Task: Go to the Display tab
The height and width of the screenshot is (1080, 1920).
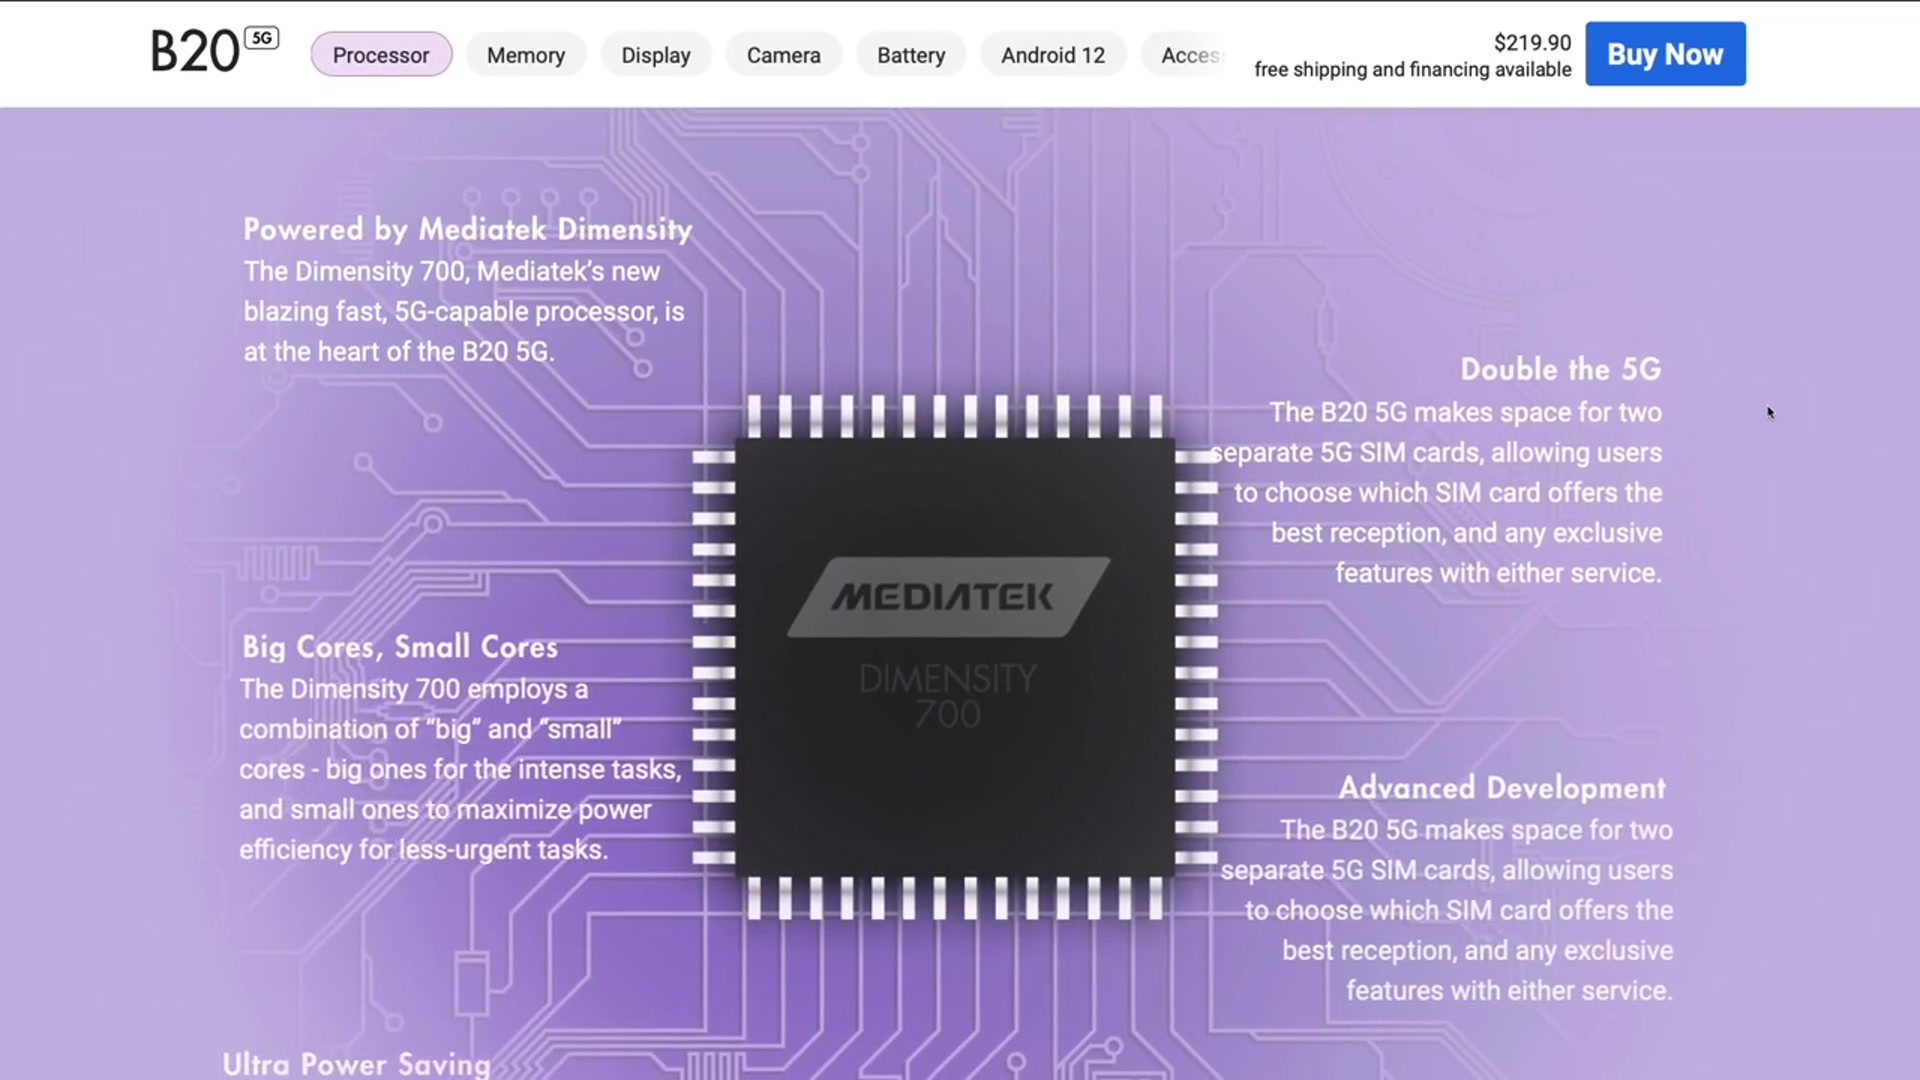Action: [656, 55]
